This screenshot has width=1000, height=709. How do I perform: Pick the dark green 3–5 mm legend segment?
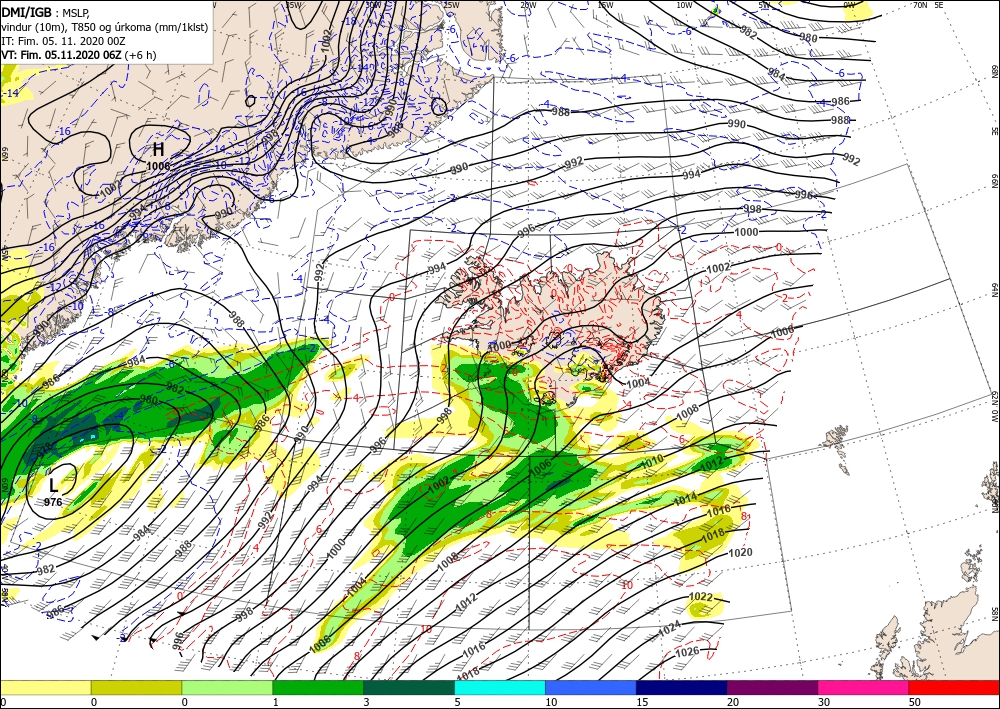point(409,687)
